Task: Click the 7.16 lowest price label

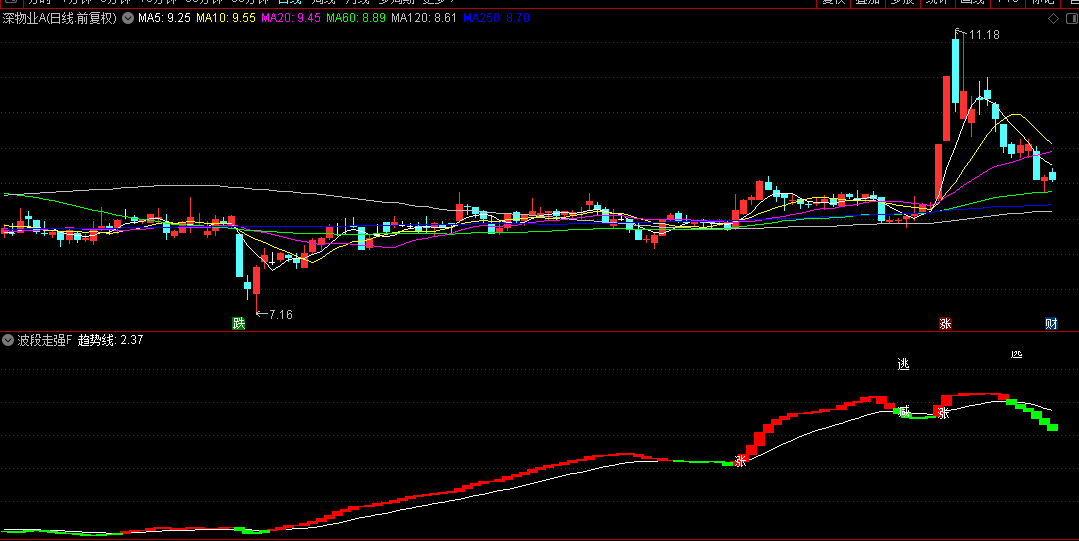Action: pos(280,315)
